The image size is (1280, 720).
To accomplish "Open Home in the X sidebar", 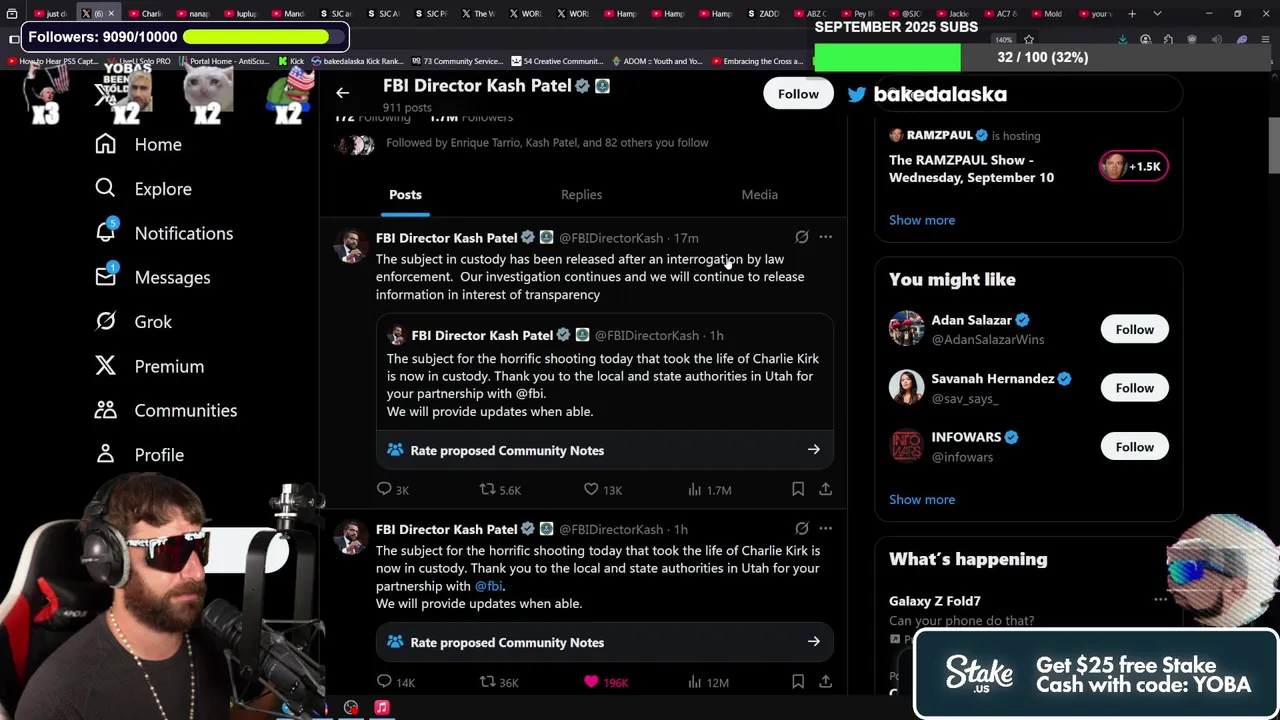I will [138, 144].
